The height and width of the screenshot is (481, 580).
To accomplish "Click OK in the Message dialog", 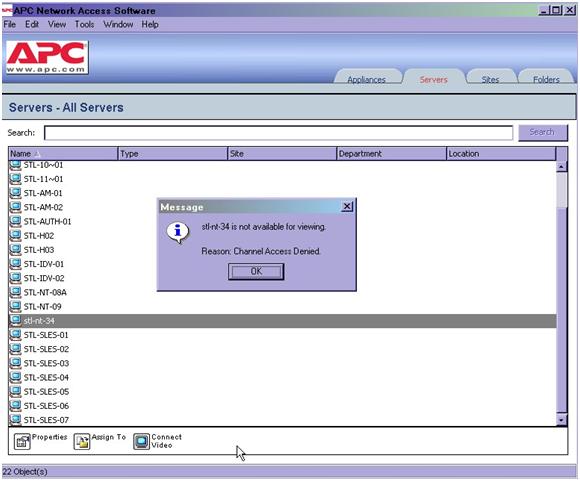I will (256, 271).
